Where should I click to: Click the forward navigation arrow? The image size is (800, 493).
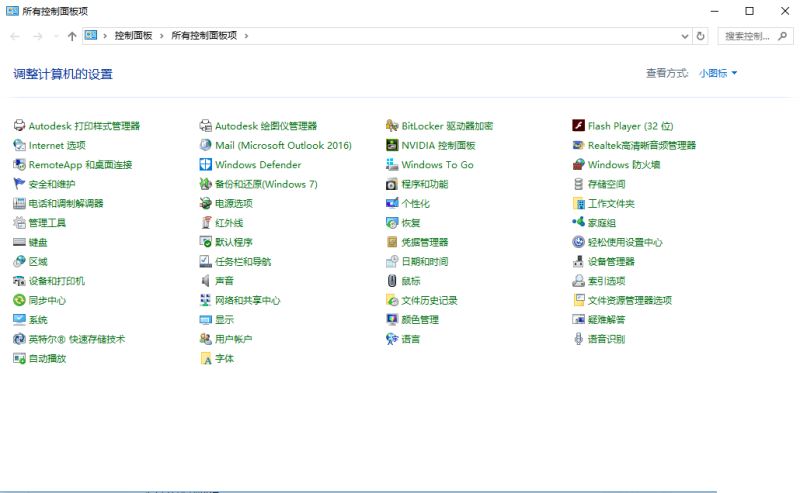point(37,36)
